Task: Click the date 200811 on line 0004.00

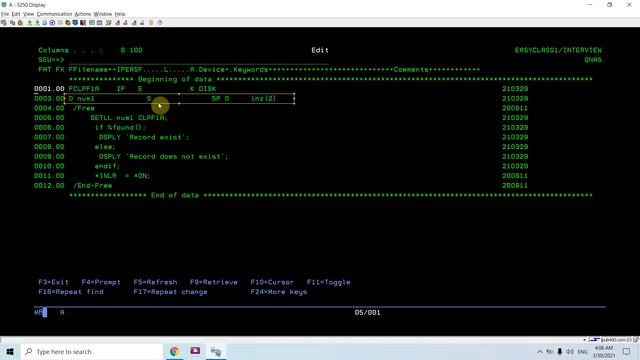Action: click(515, 108)
